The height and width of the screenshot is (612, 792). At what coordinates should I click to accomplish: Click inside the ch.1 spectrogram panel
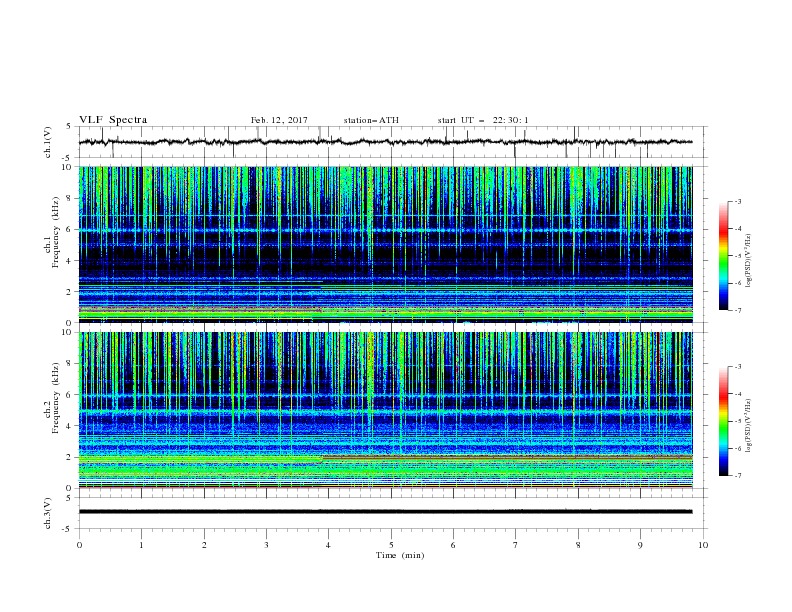(385, 244)
